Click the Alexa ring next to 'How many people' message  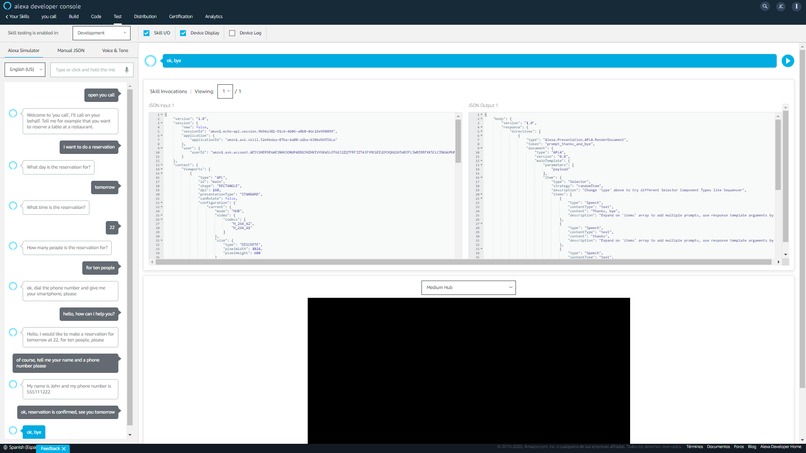point(13,245)
